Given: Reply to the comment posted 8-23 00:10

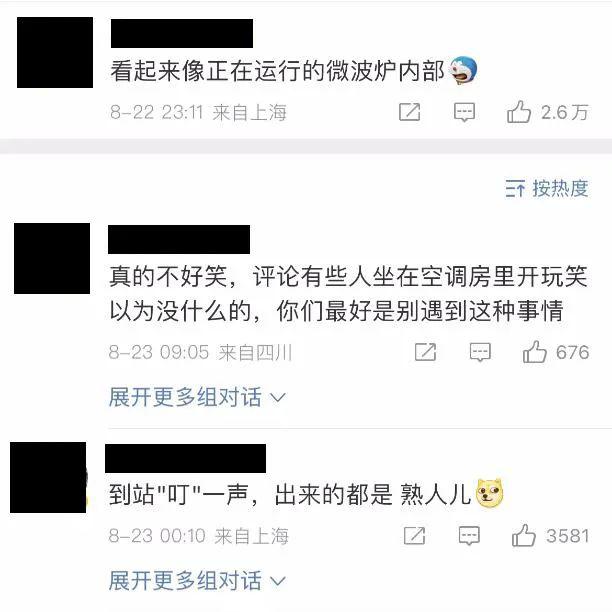Looking at the screenshot, I should [x=469, y=536].
